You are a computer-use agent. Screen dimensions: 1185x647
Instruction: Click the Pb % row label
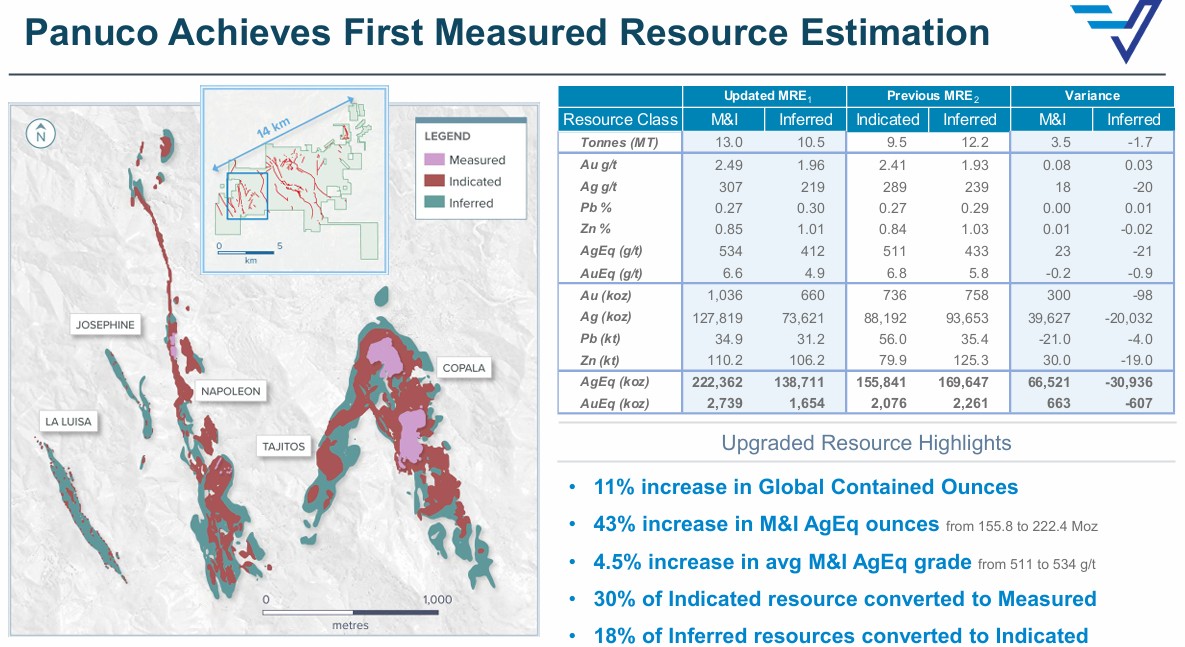coord(596,208)
